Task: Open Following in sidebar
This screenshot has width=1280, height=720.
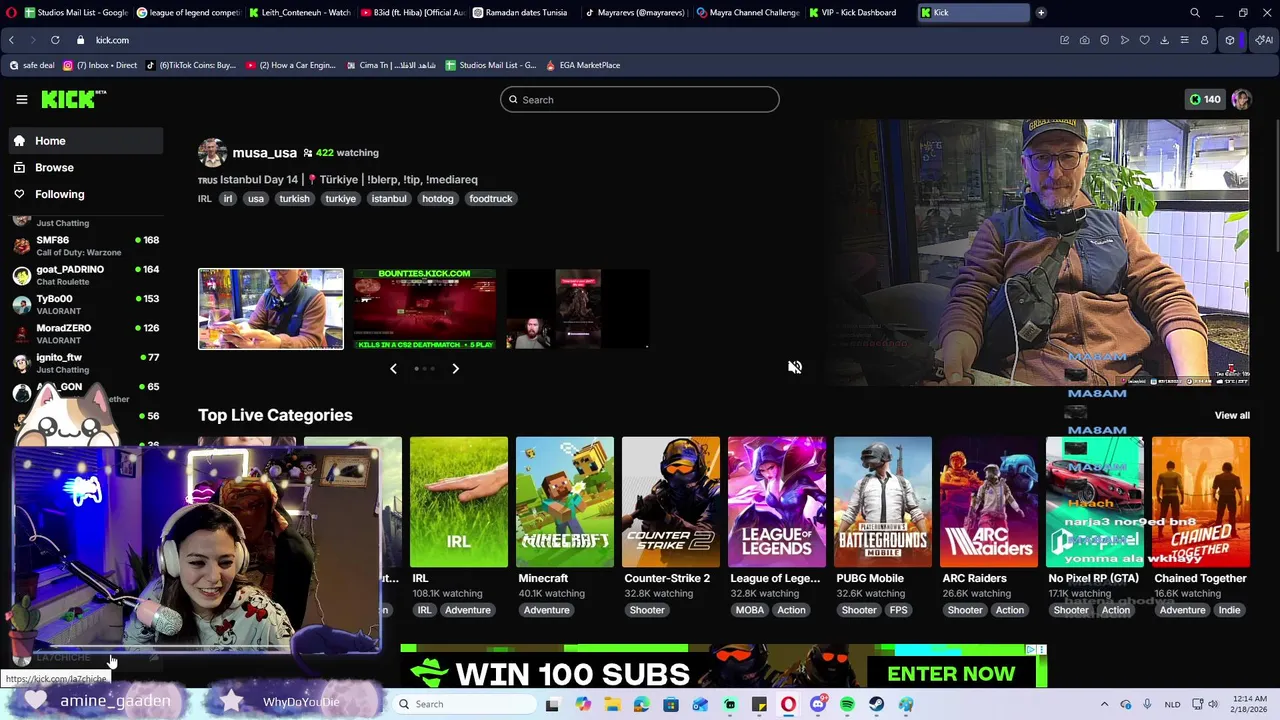Action: pos(86,194)
